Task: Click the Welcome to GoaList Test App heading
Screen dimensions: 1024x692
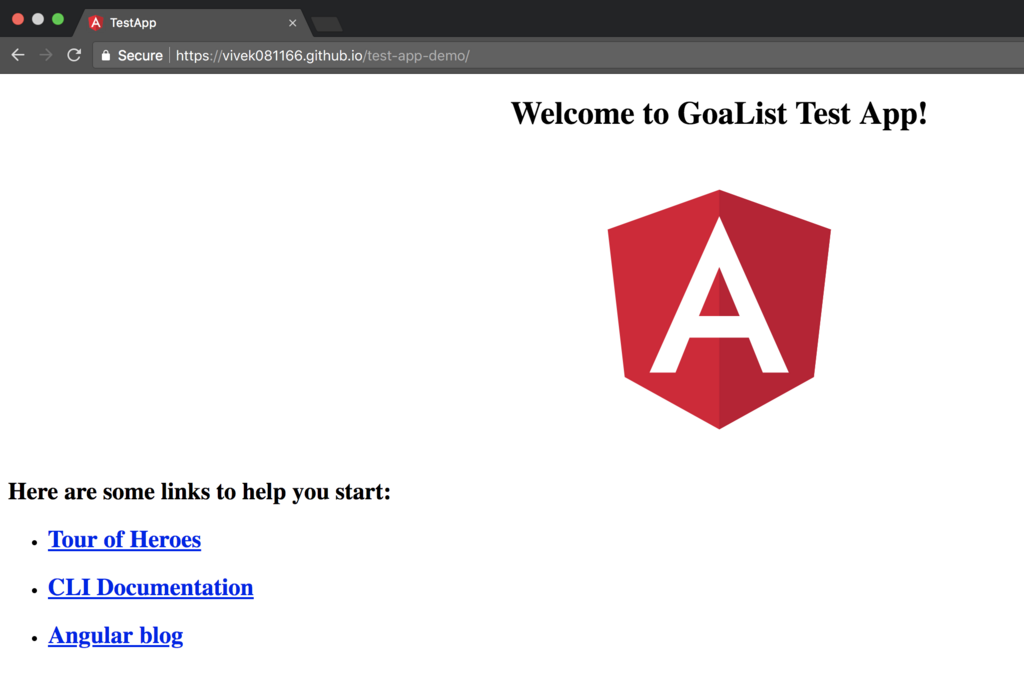Action: tap(719, 114)
